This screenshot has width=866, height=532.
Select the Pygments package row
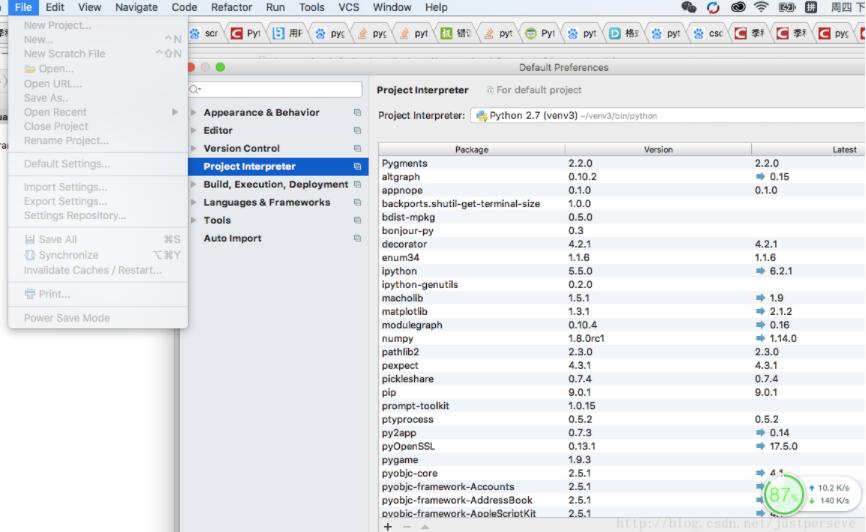[622, 164]
